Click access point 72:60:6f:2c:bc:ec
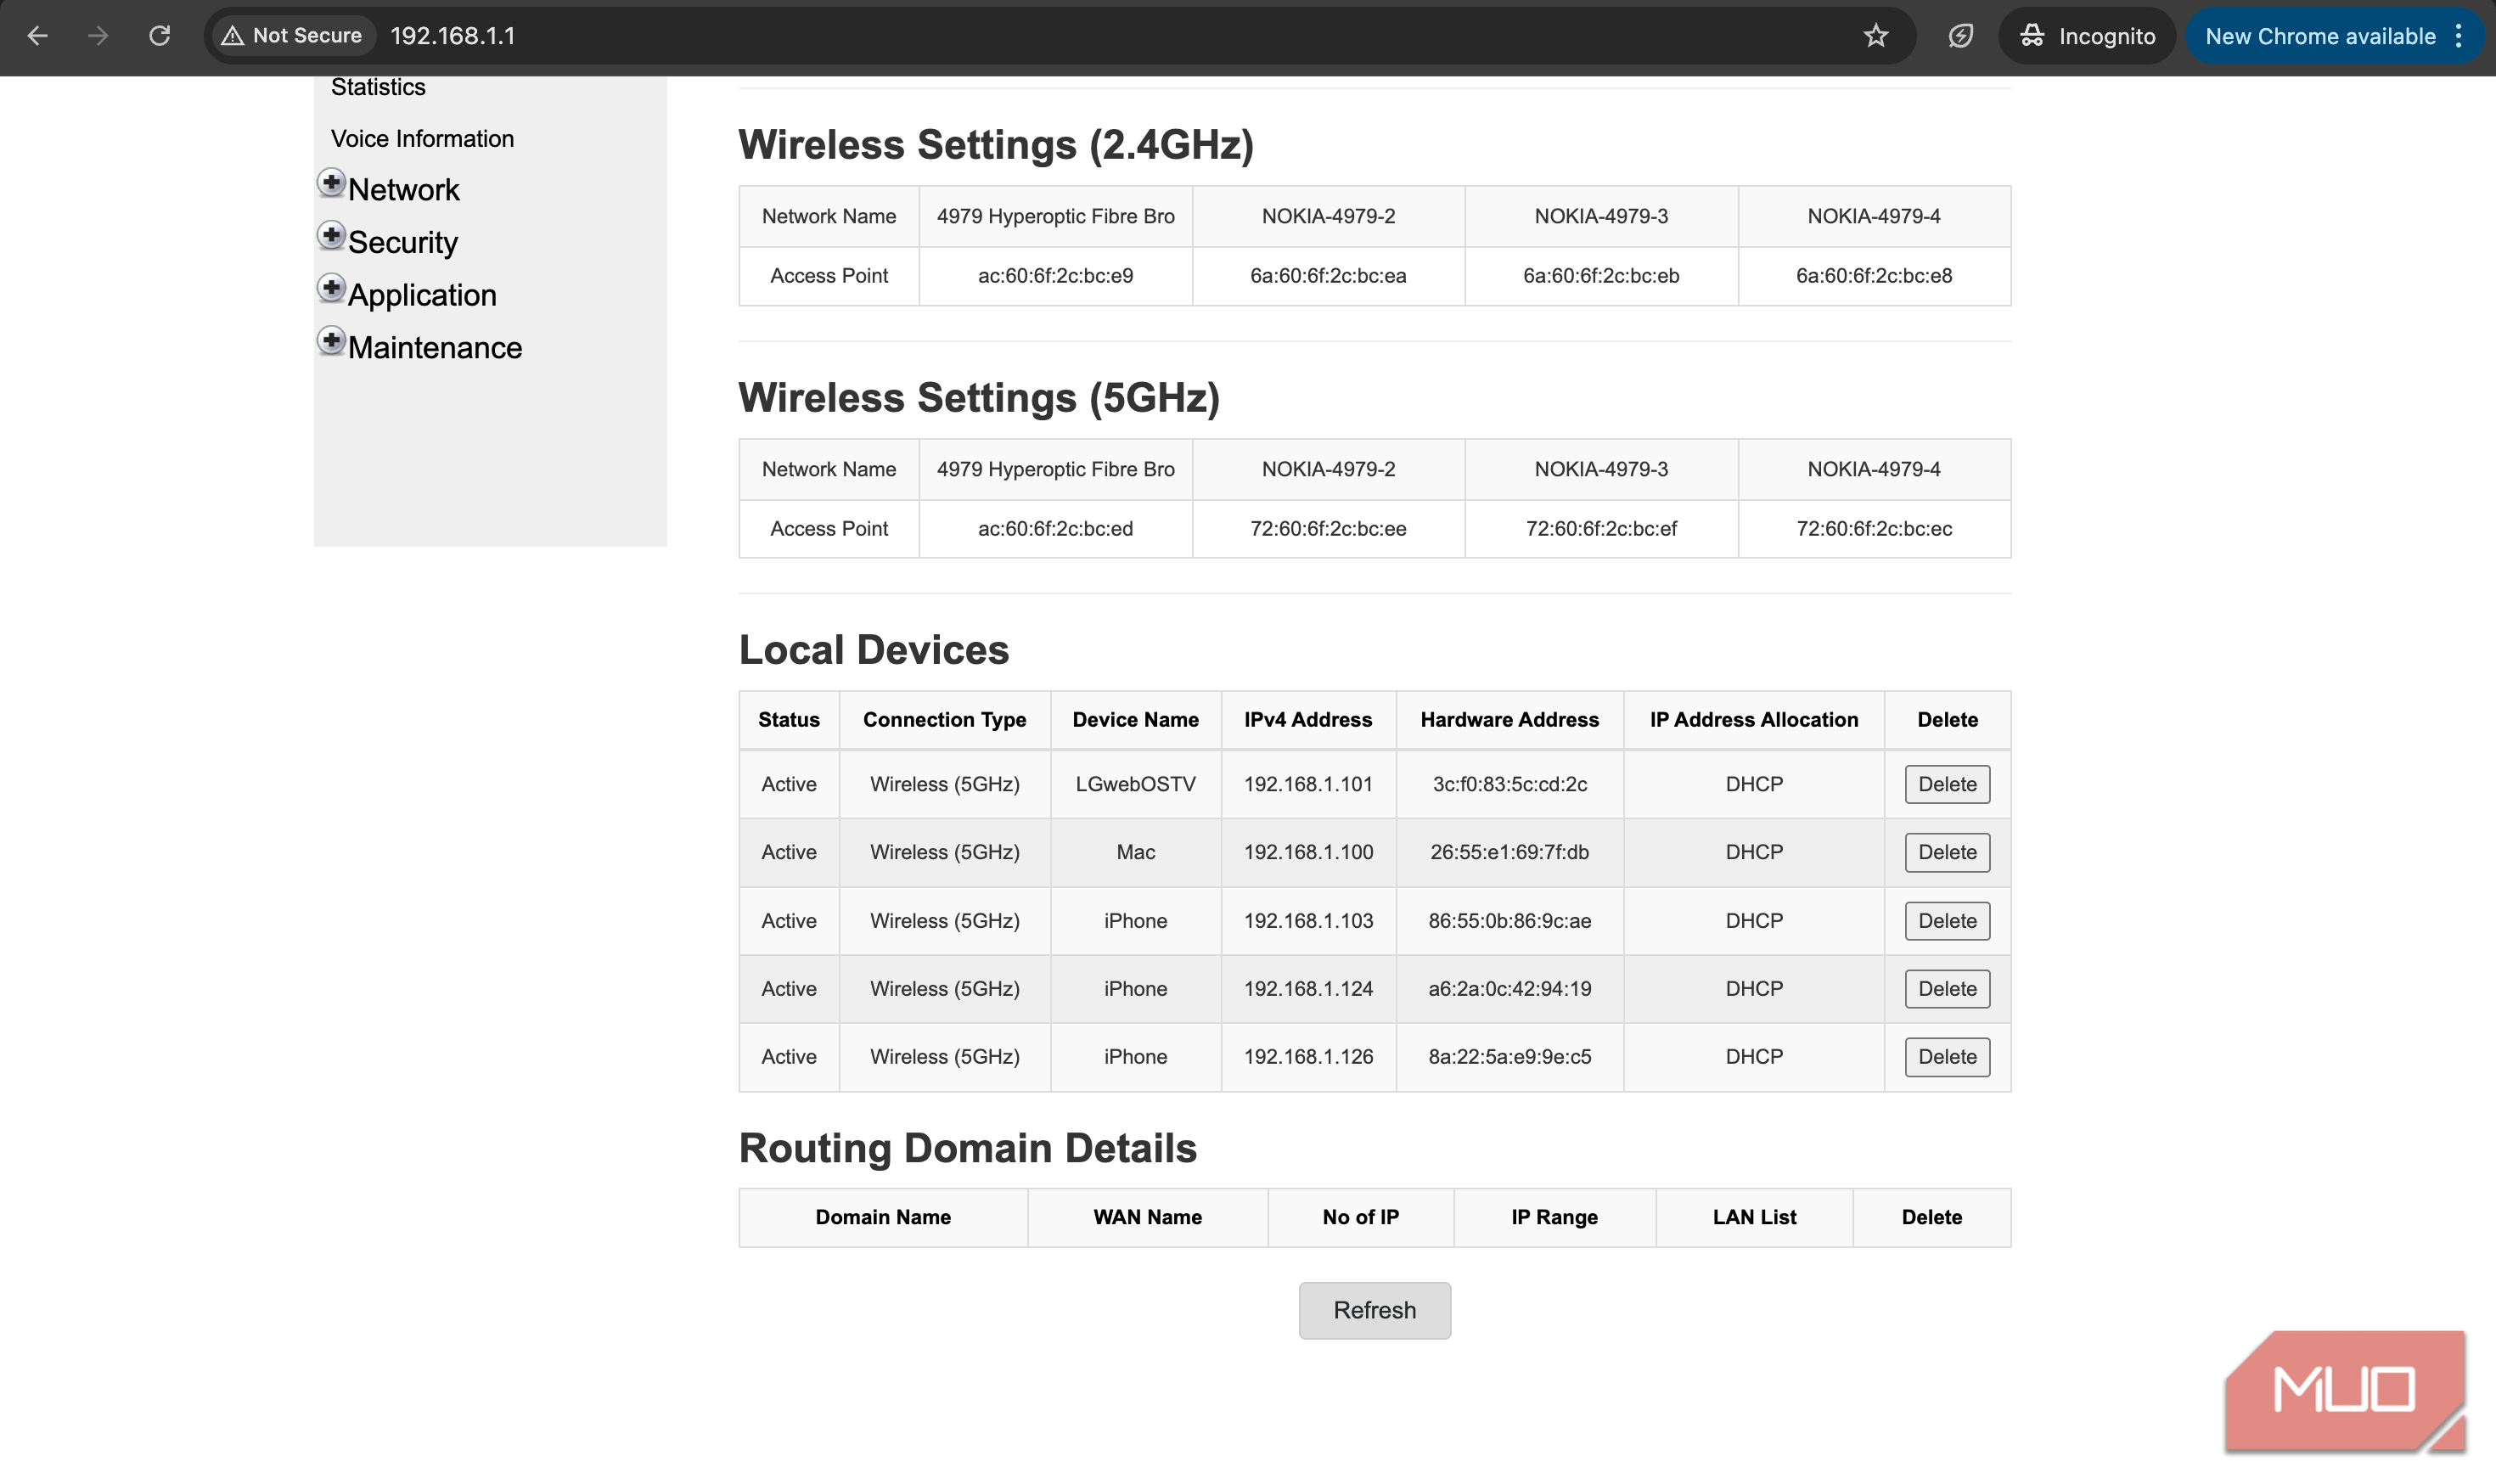Screen dimensions: 2496x1484 tap(1874, 529)
